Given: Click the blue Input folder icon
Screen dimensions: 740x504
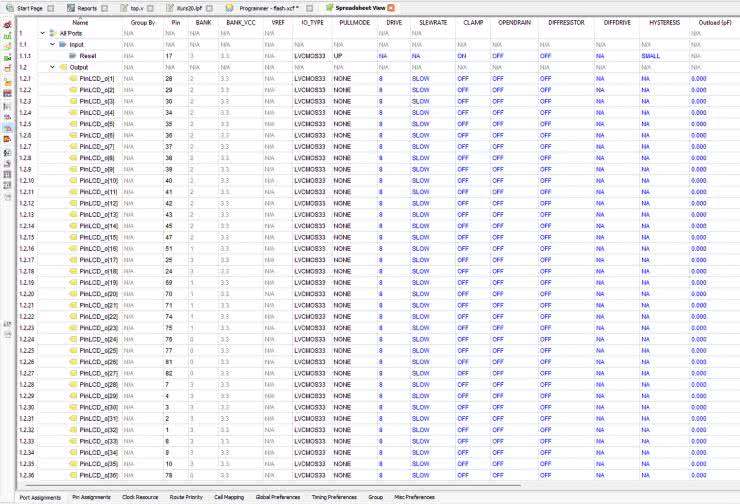Looking at the screenshot, I should point(62,45).
